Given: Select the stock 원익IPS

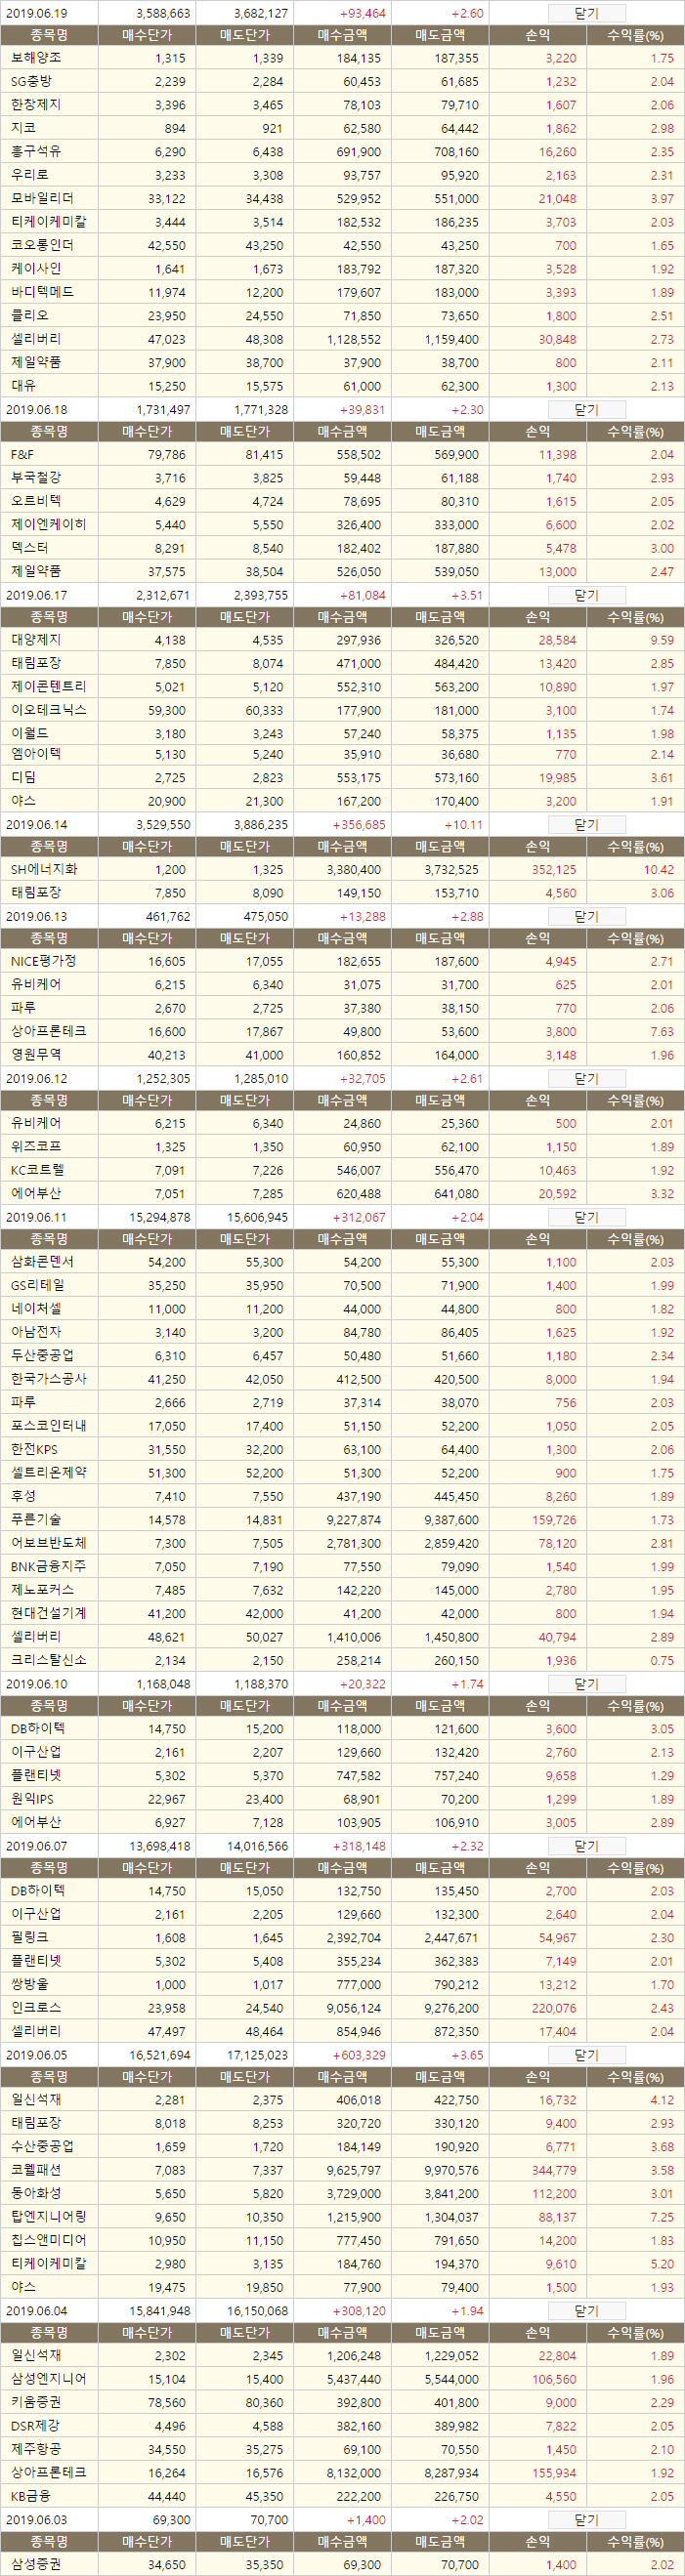Looking at the screenshot, I should coord(32,1799).
